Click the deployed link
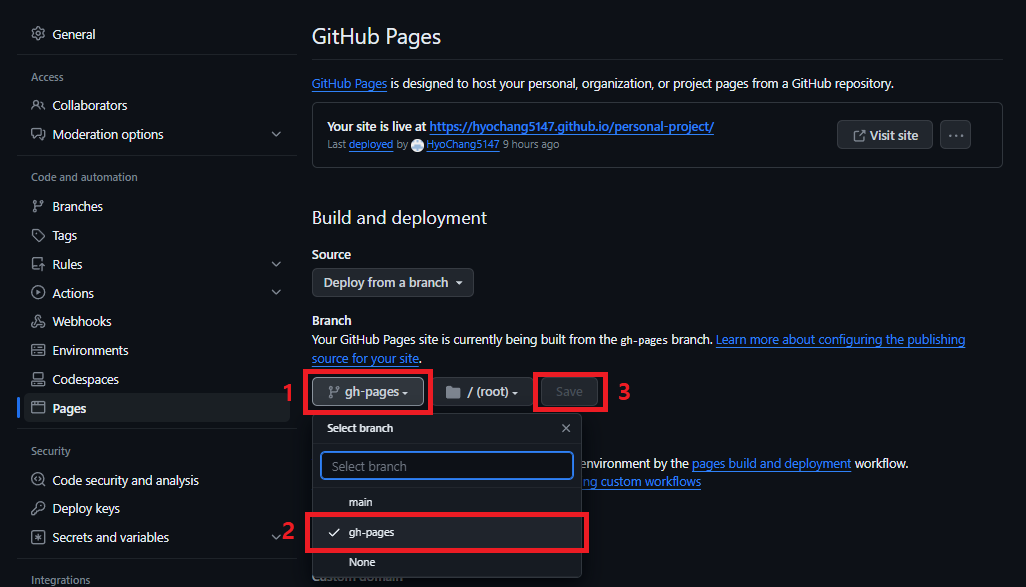The image size is (1026, 587). click(371, 144)
